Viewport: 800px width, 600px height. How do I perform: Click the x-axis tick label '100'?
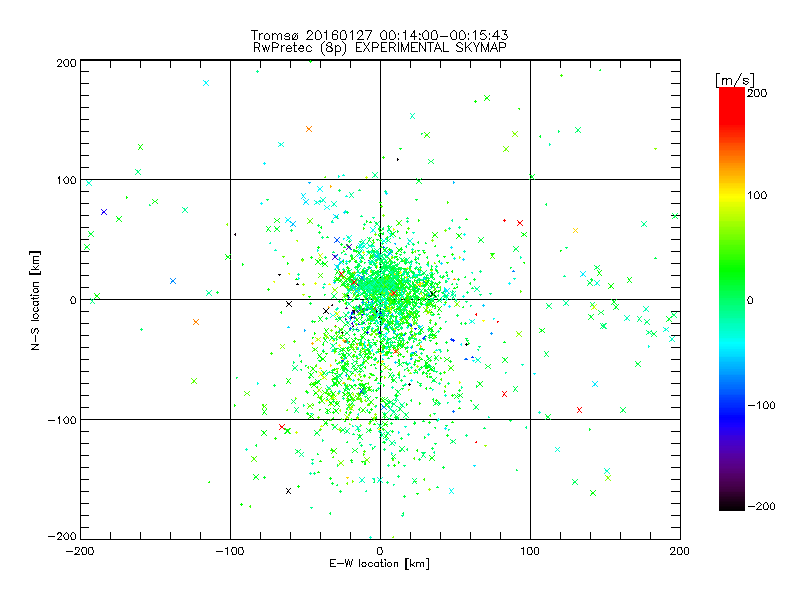(530, 552)
